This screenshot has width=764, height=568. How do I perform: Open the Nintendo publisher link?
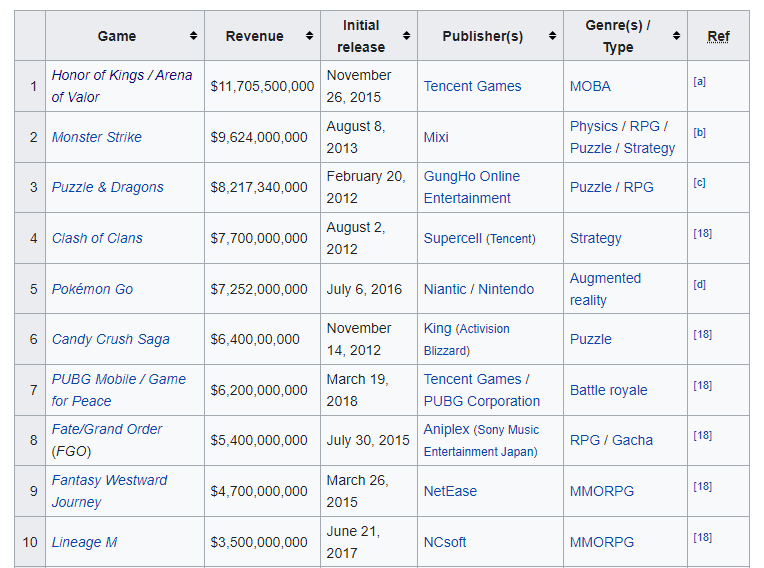[506, 289]
